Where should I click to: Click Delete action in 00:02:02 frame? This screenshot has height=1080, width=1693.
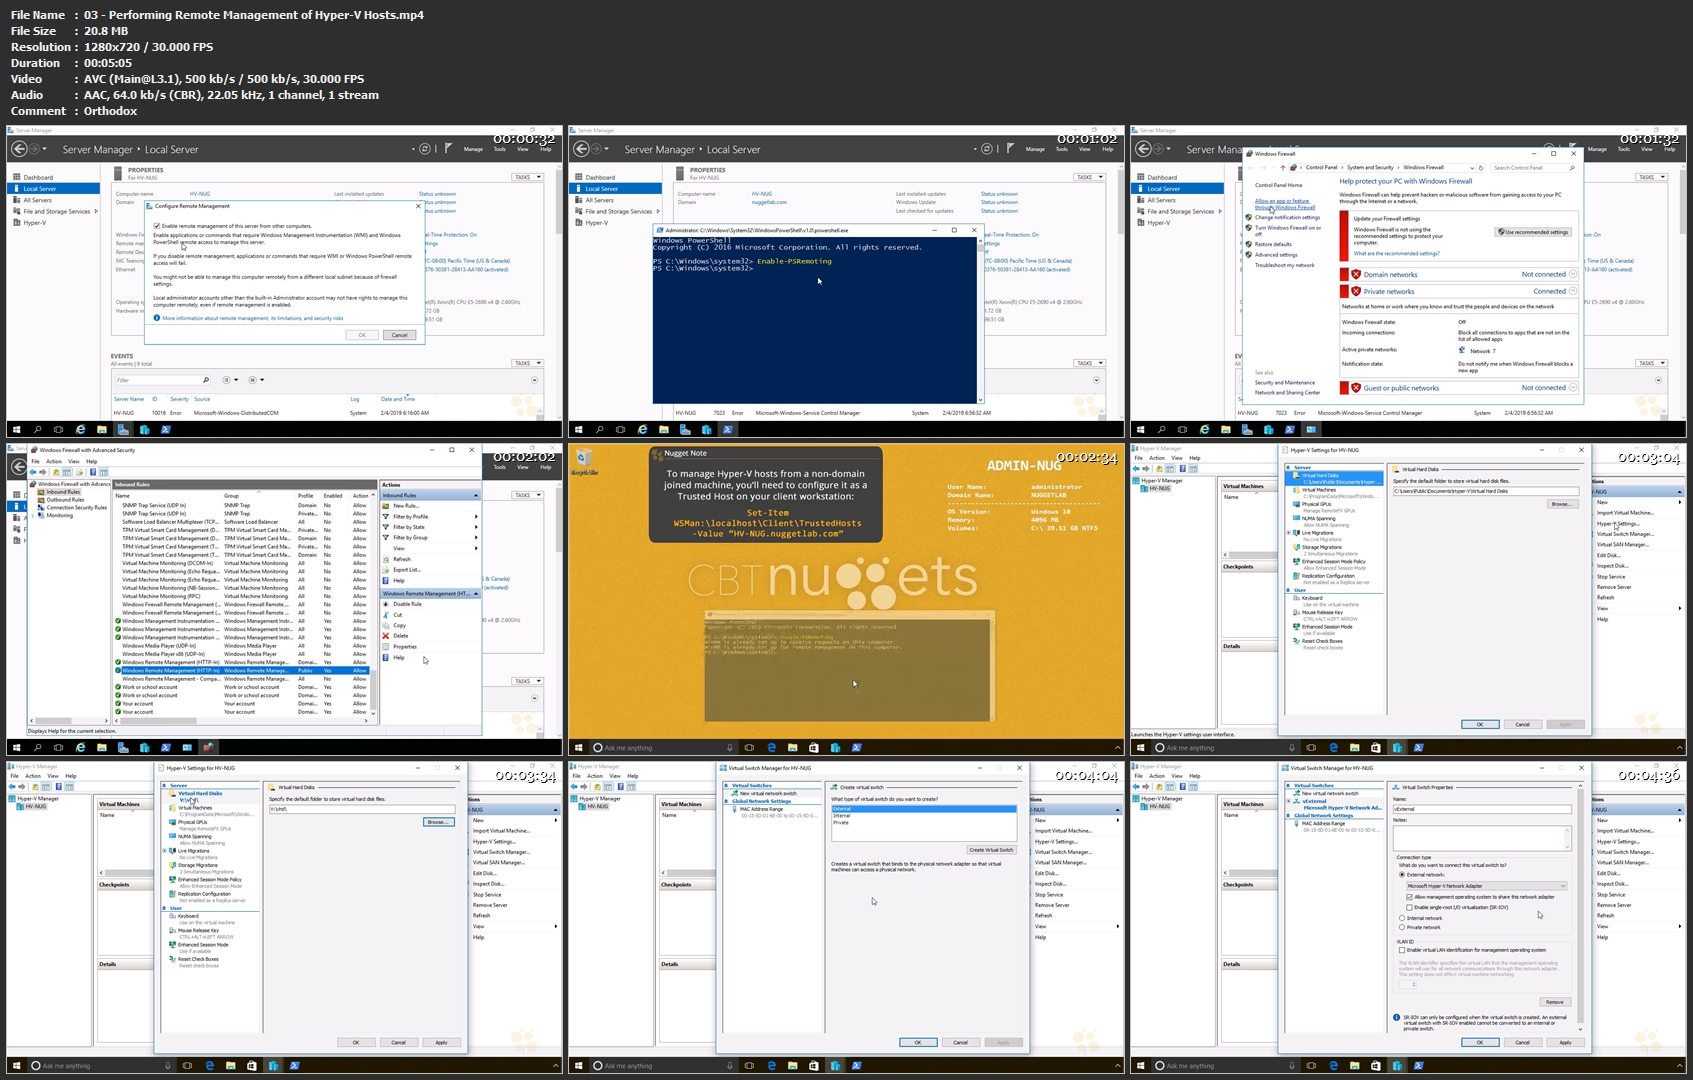(400, 636)
